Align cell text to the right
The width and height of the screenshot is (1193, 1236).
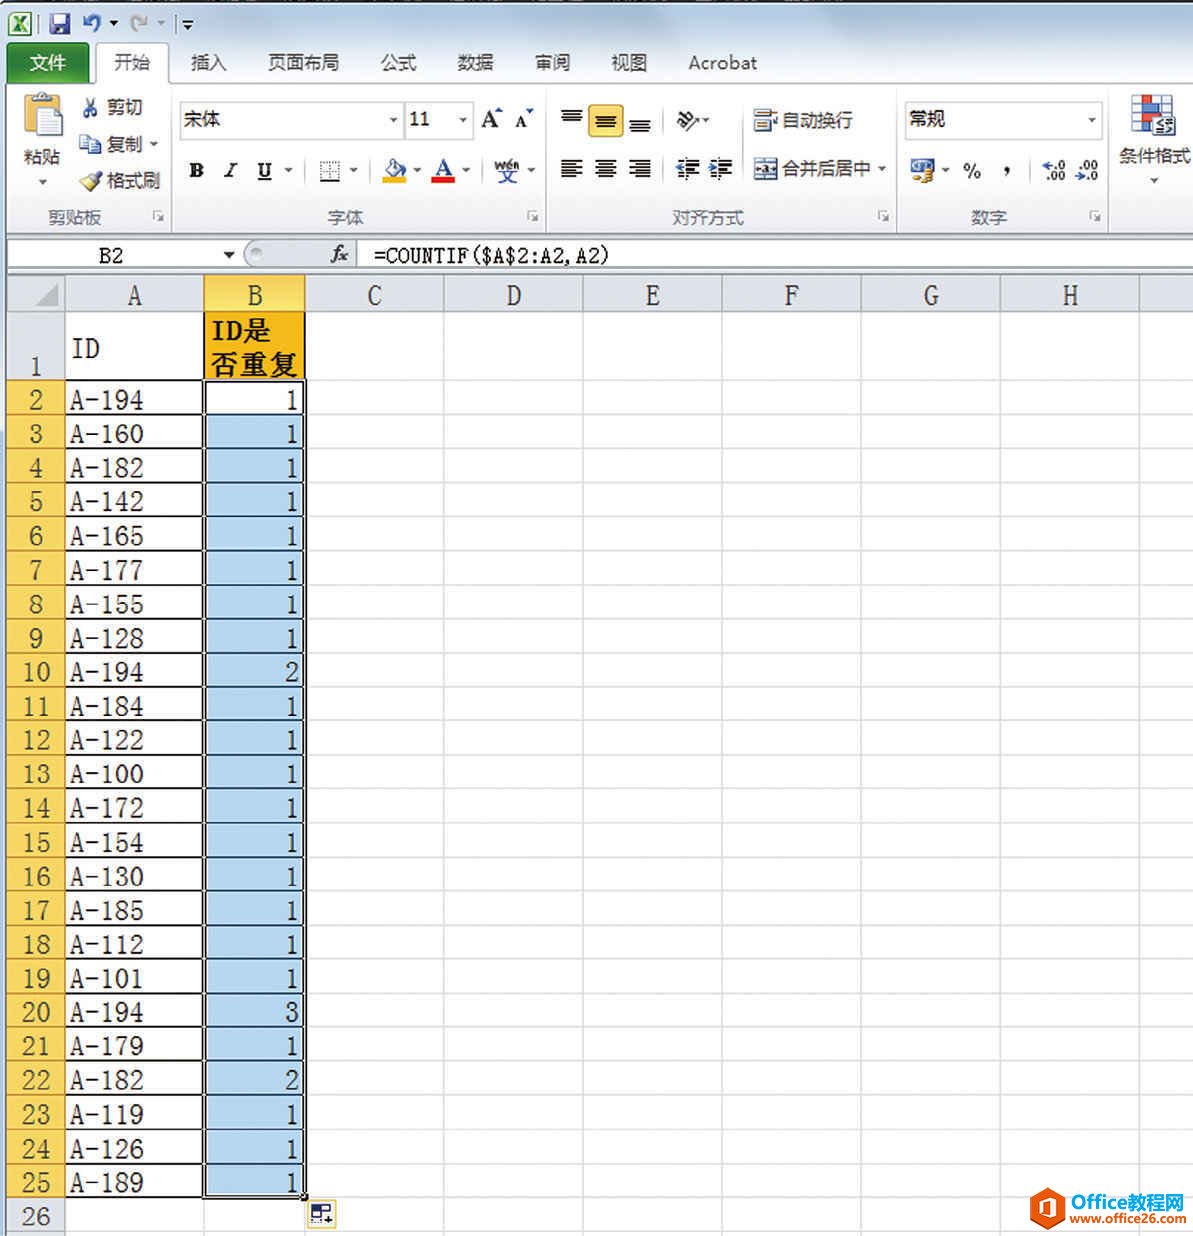[x=640, y=169]
